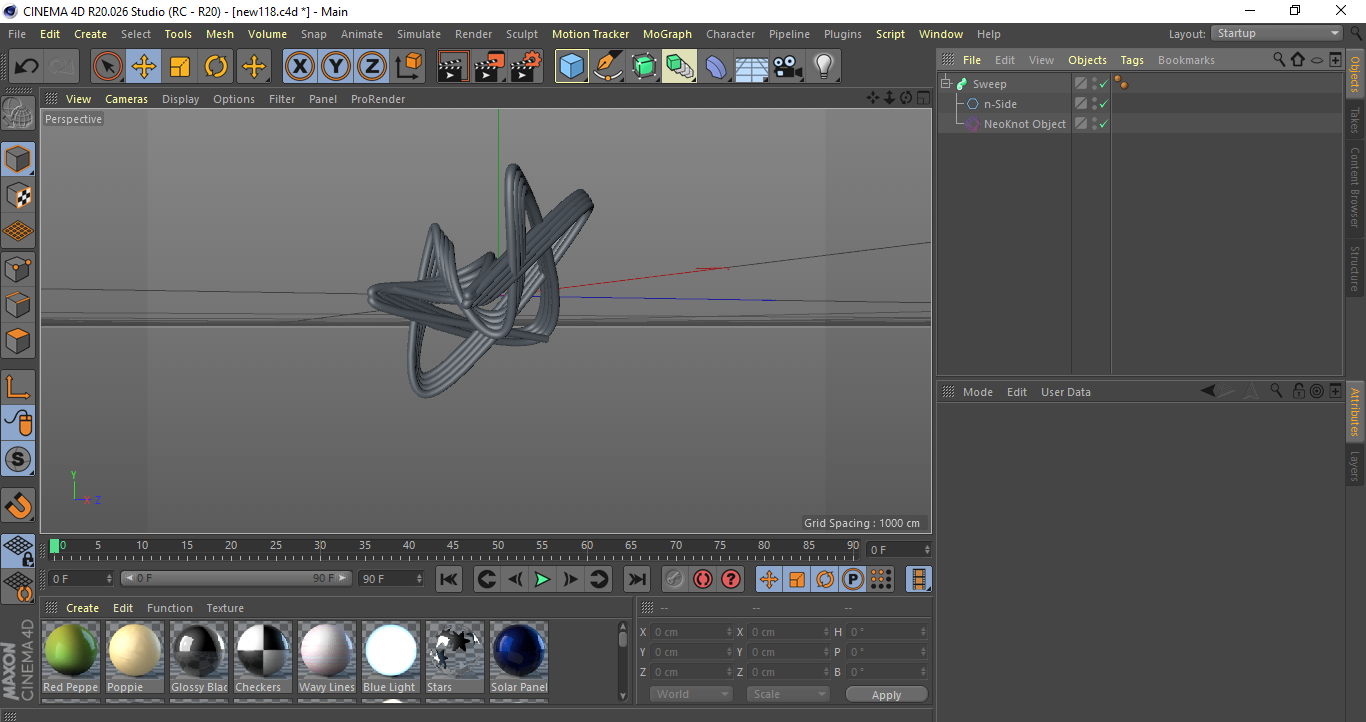The height and width of the screenshot is (722, 1366).
Task: Open material manager Create menu
Action: [82, 608]
